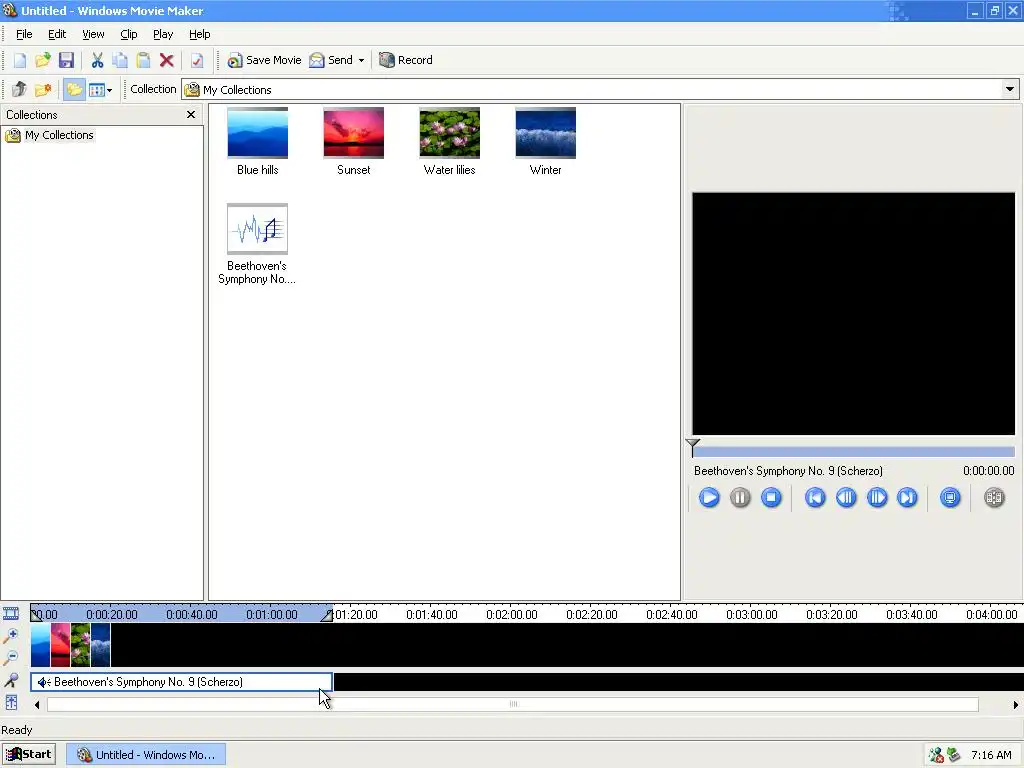The width and height of the screenshot is (1024, 768).
Task: Select My Collections in the tree
Action: coord(59,135)
